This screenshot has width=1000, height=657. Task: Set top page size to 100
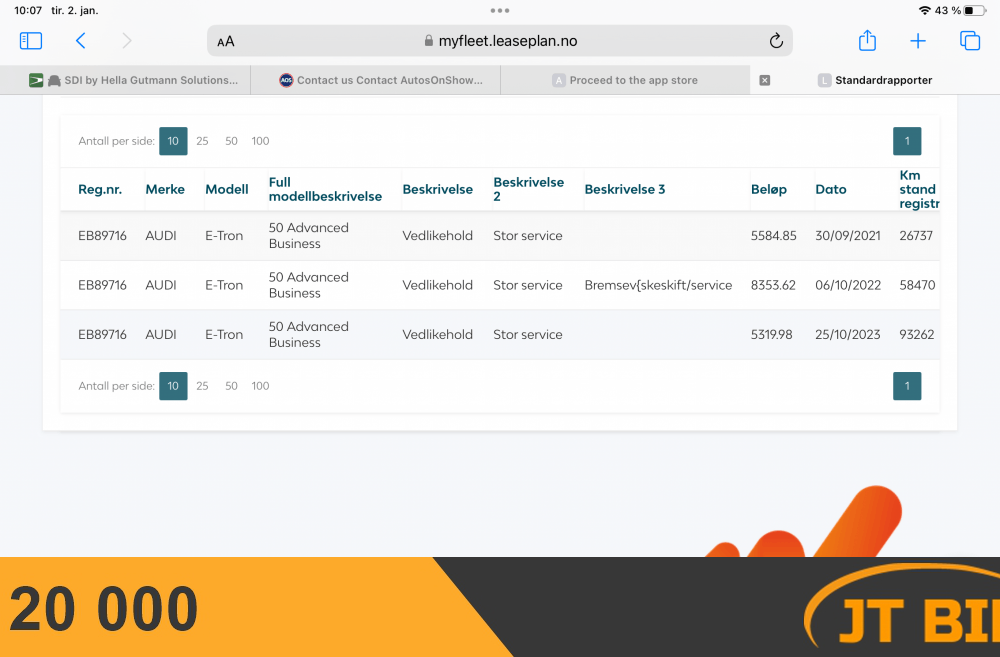pyautogui.click(x=260, y=141)
